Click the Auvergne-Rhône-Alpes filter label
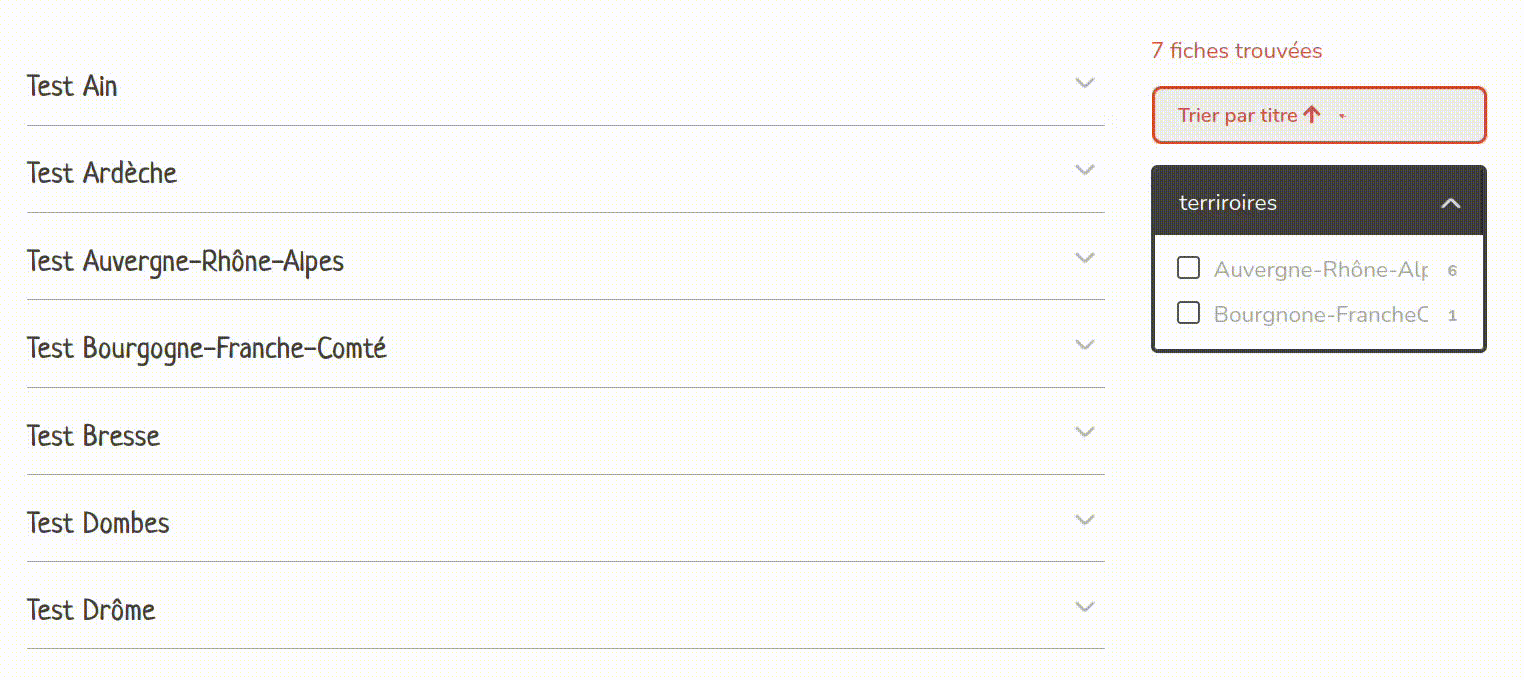The width and height of the screenshot is (1524, 680). (x=1320, y=269)
